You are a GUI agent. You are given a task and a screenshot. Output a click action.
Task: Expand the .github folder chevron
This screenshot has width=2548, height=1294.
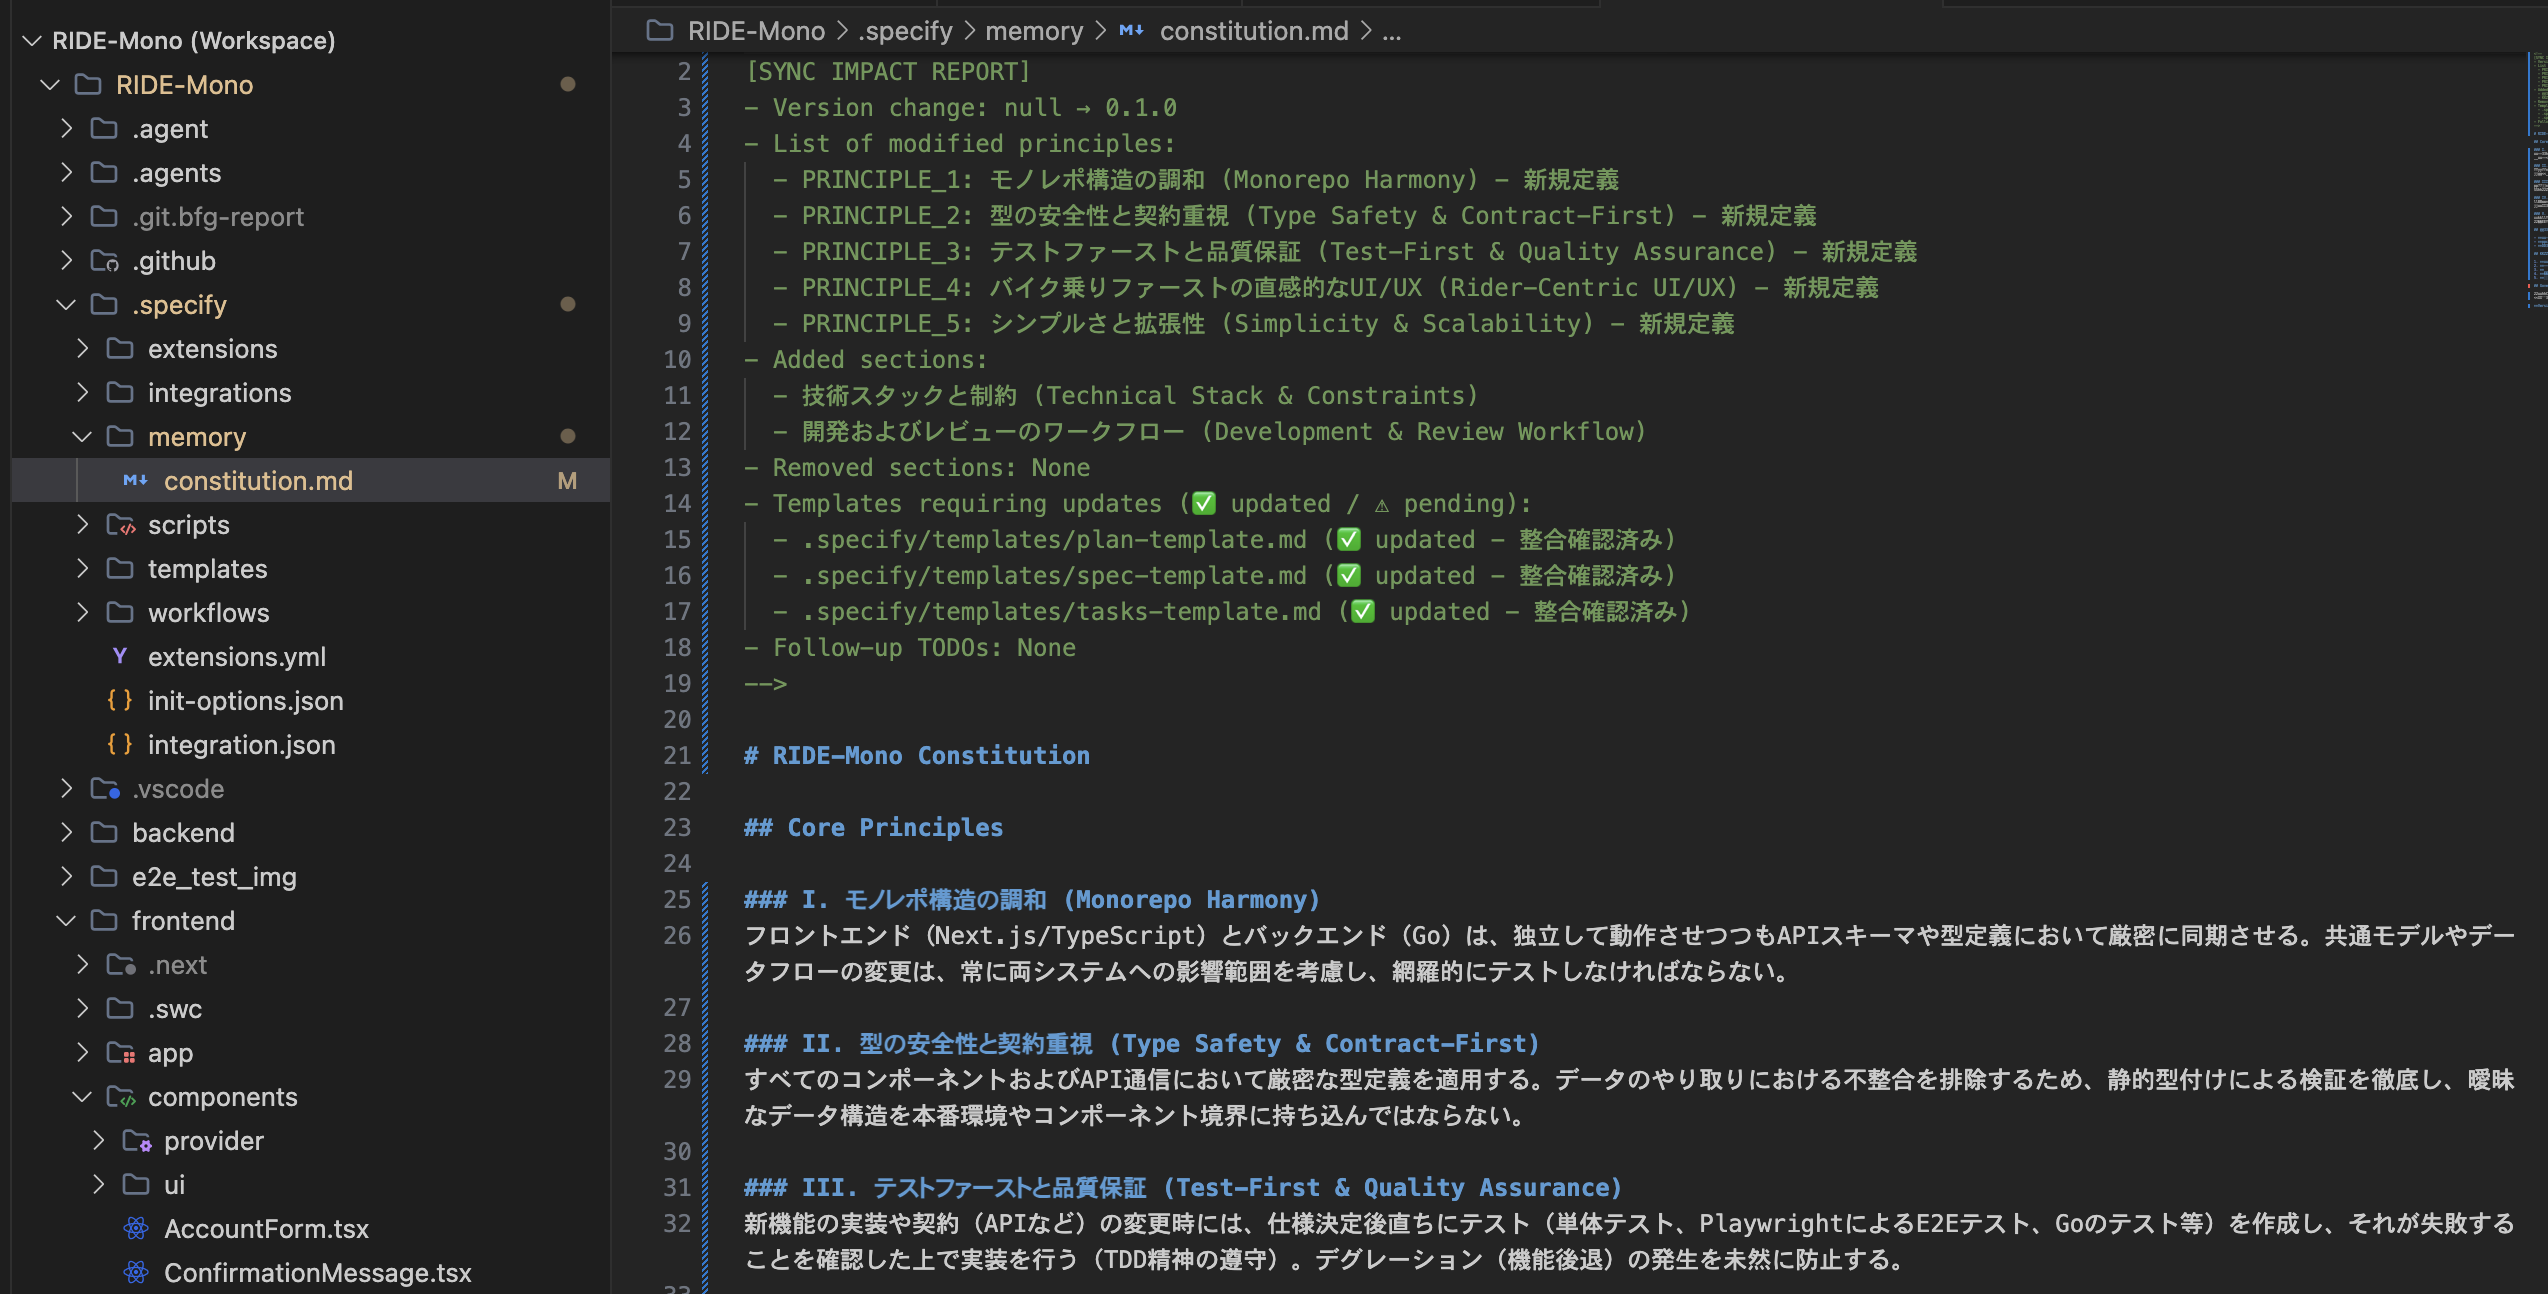pos(66,260)
